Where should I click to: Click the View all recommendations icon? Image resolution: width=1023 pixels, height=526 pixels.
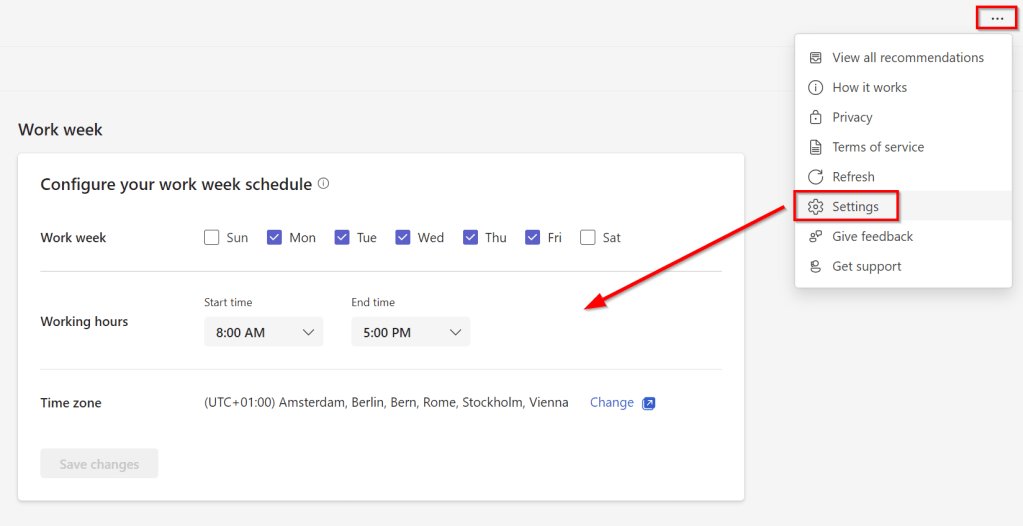coord(816,58)
